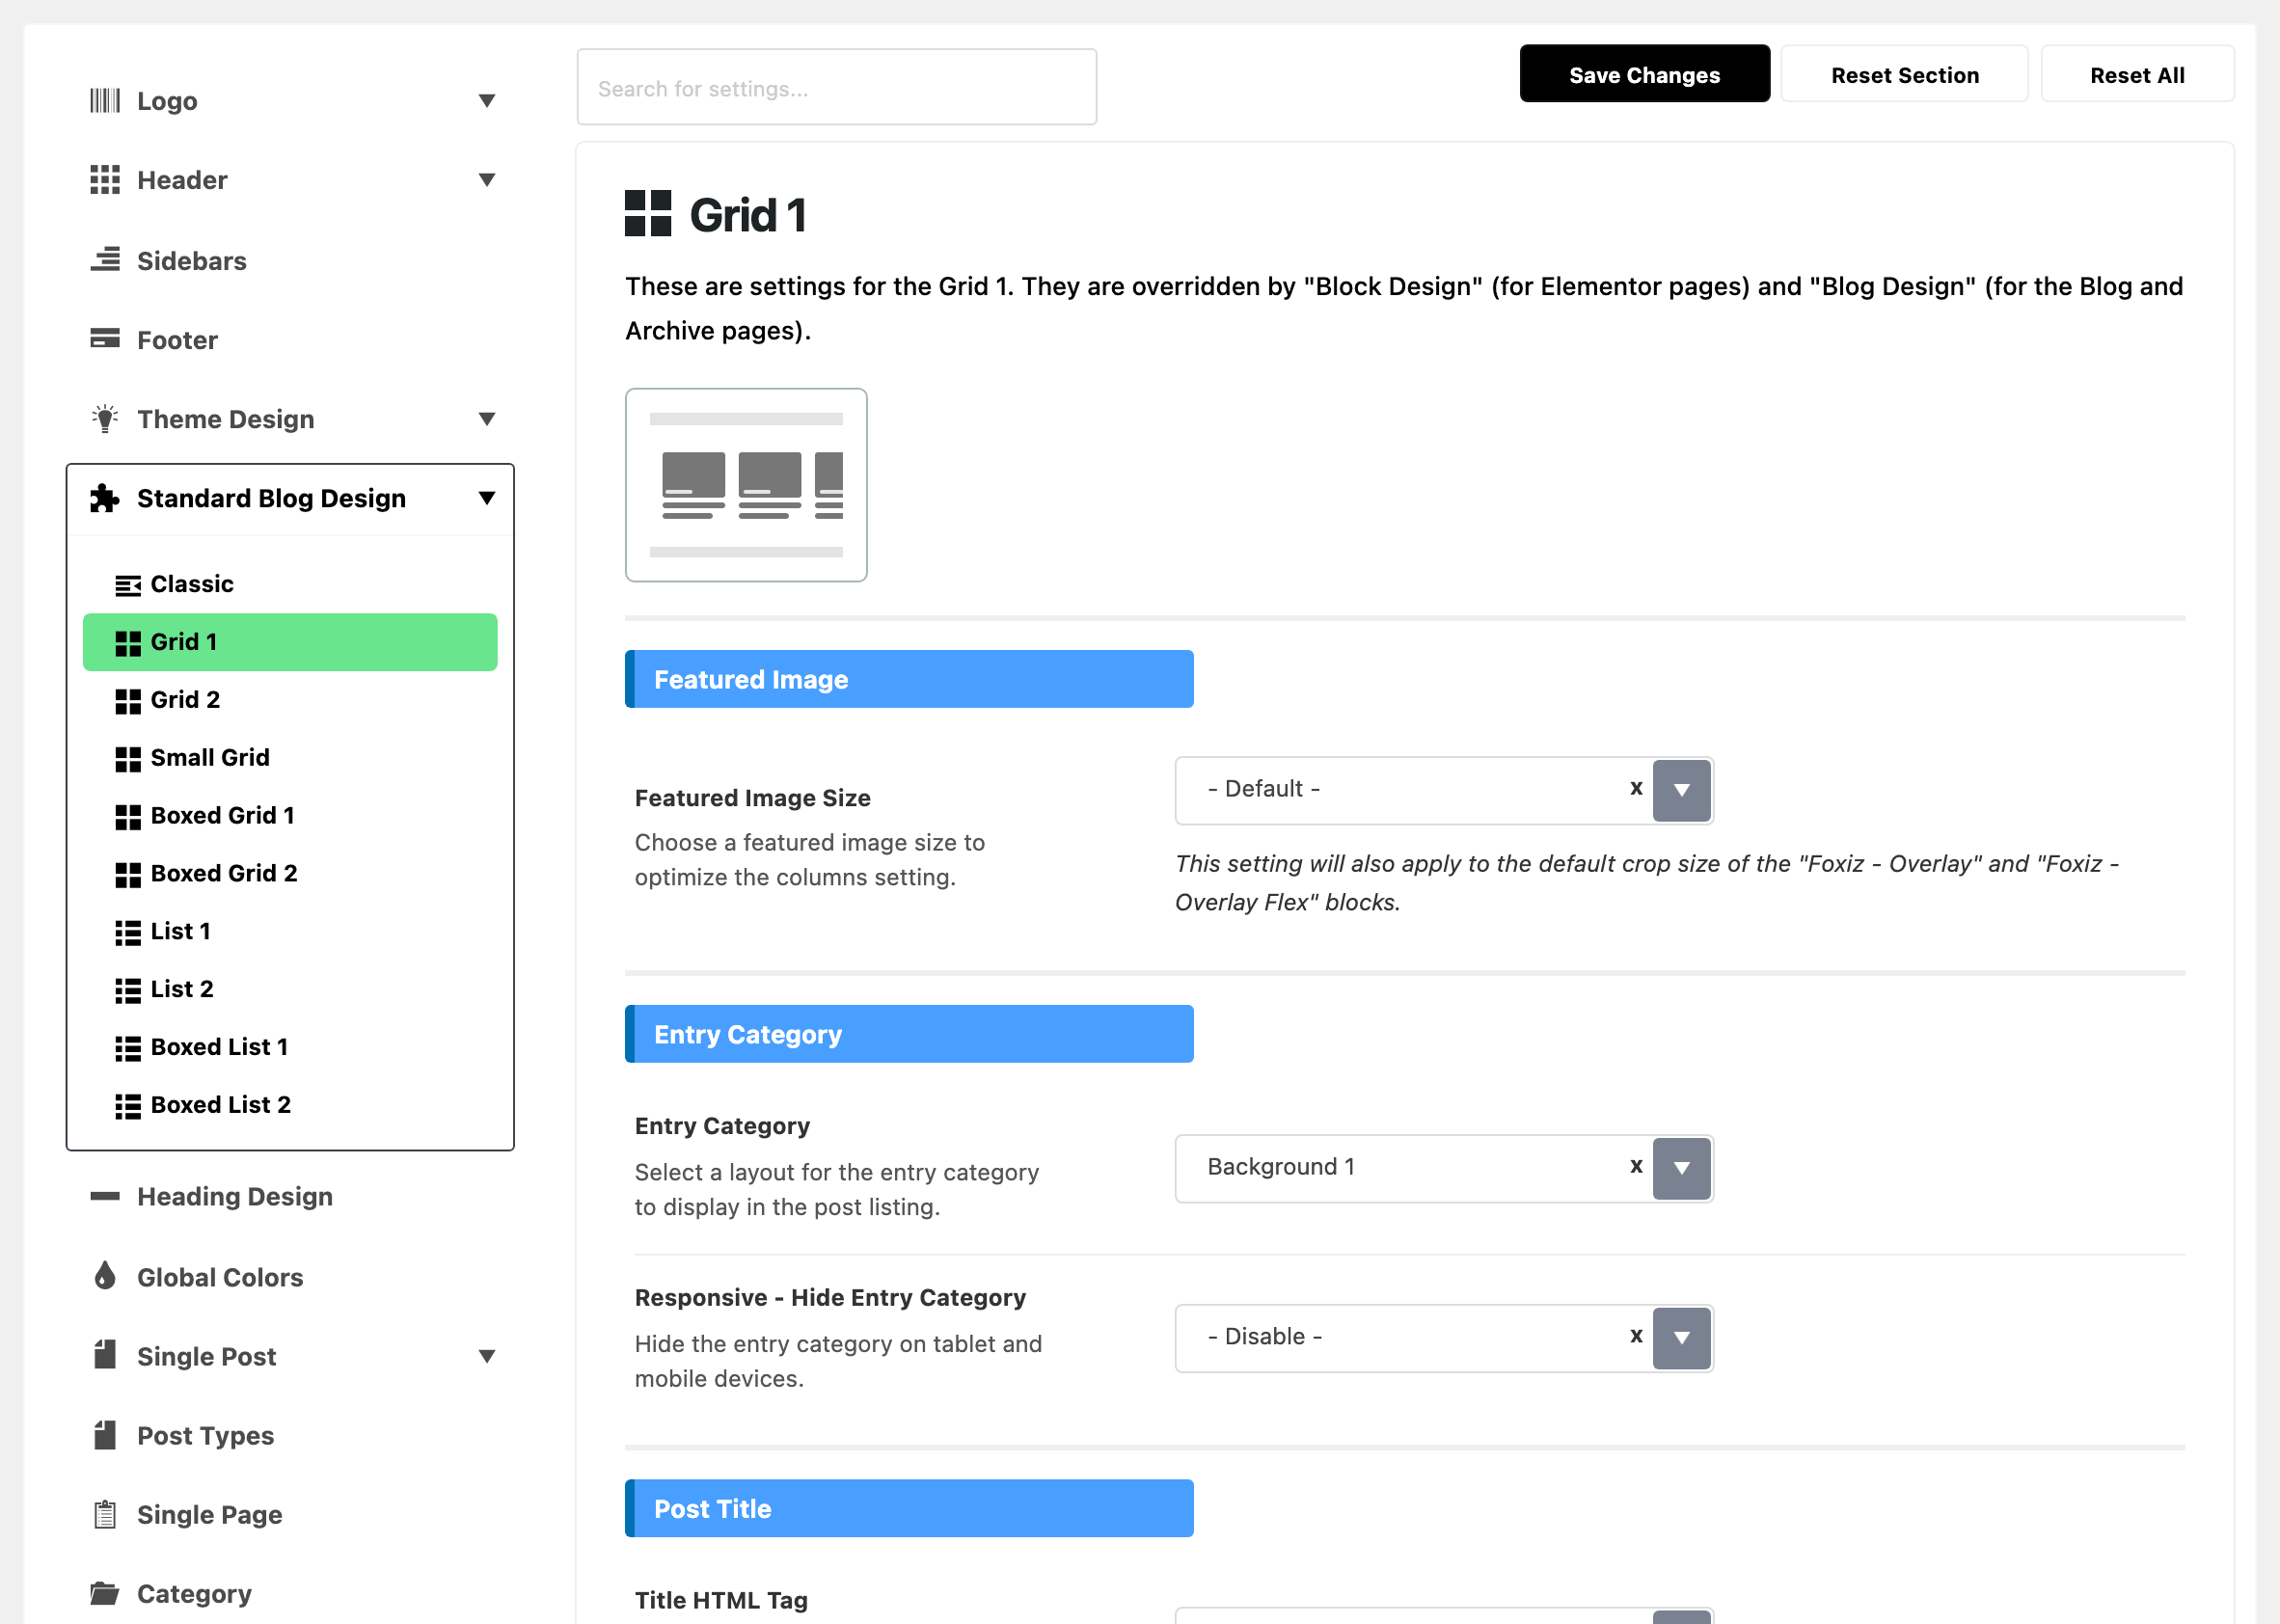Click the Reset All button
This screenshot has height=1624, width=2280.
pos(2137,74)
